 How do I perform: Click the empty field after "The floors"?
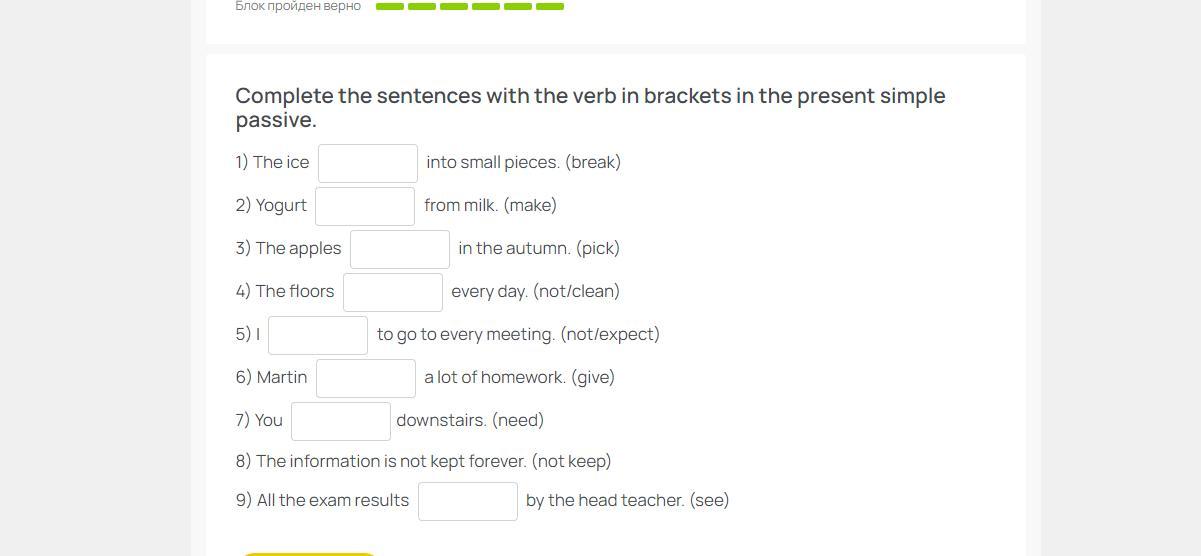[393, 292]
